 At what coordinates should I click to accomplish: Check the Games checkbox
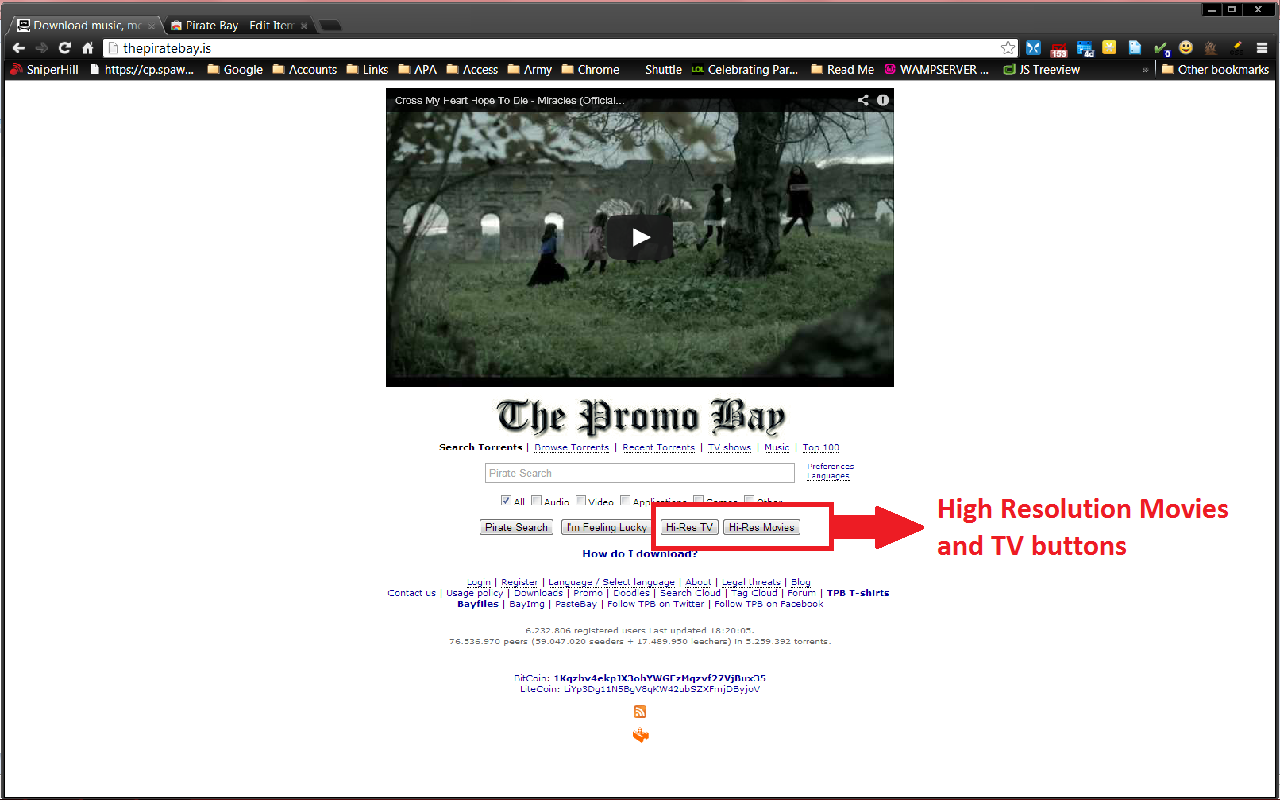coord(699,501)
